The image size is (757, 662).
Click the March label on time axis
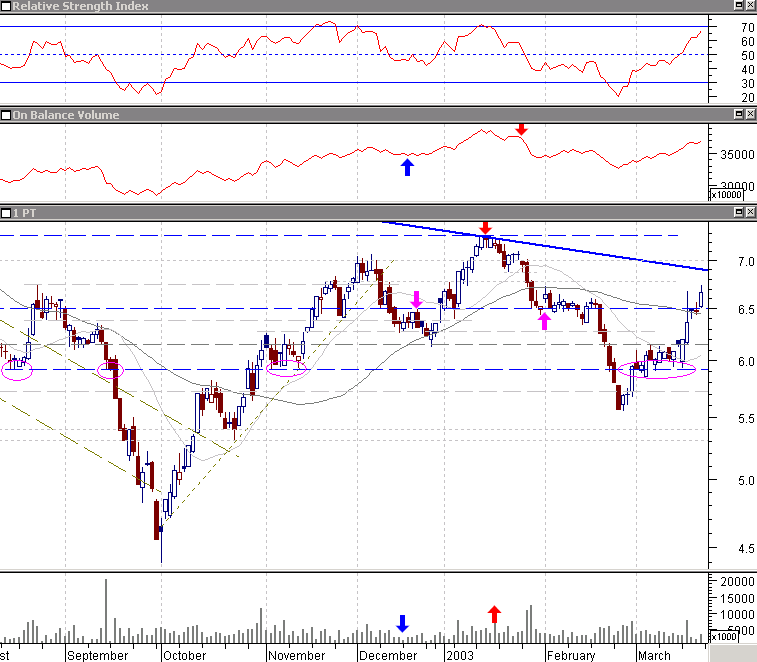click(x=654, y=655)
